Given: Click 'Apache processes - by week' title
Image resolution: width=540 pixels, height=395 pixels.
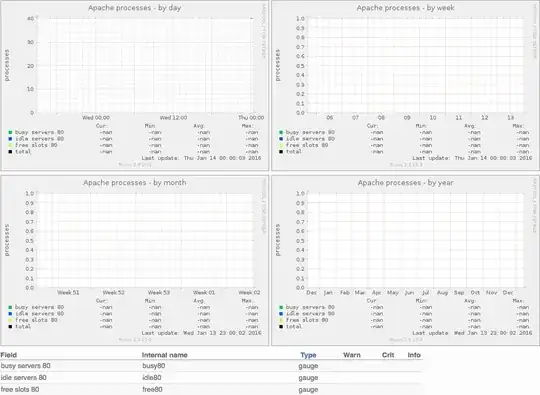Looking at the screenshot, I should click(405, 8).
